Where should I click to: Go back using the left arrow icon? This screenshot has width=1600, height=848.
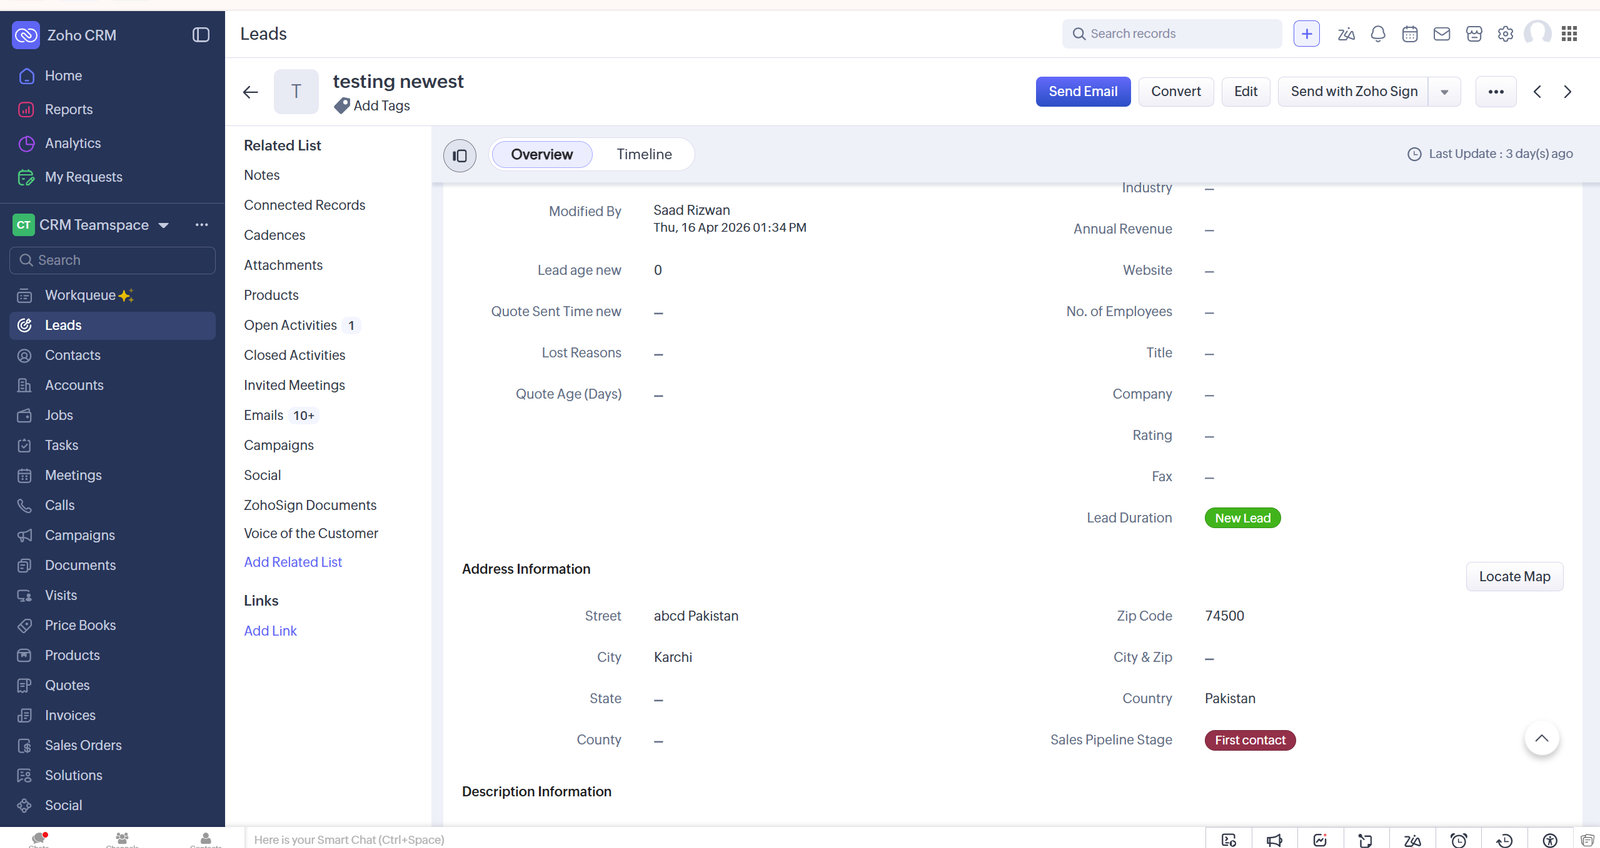(251, 92)
